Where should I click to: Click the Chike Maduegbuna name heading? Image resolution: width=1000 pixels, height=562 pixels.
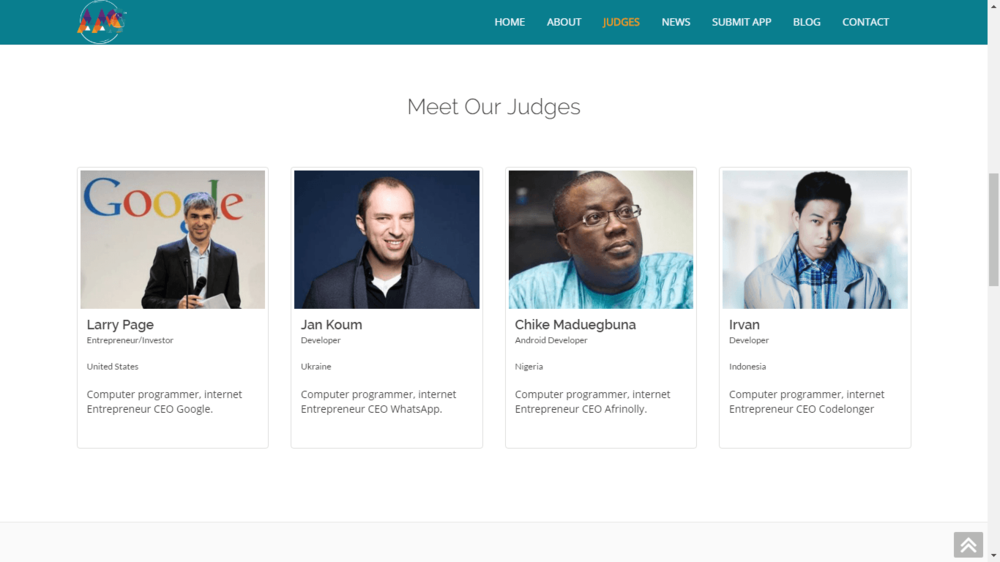[x=575, y=325]
